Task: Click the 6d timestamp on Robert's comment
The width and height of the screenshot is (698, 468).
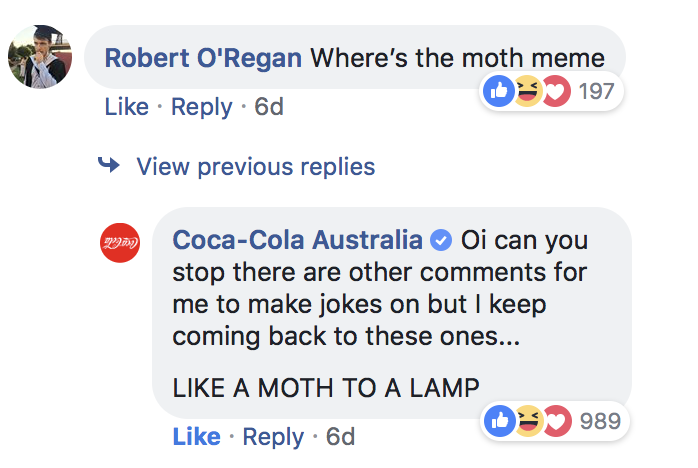Action: pyautogui.click(x=269, y=106)
